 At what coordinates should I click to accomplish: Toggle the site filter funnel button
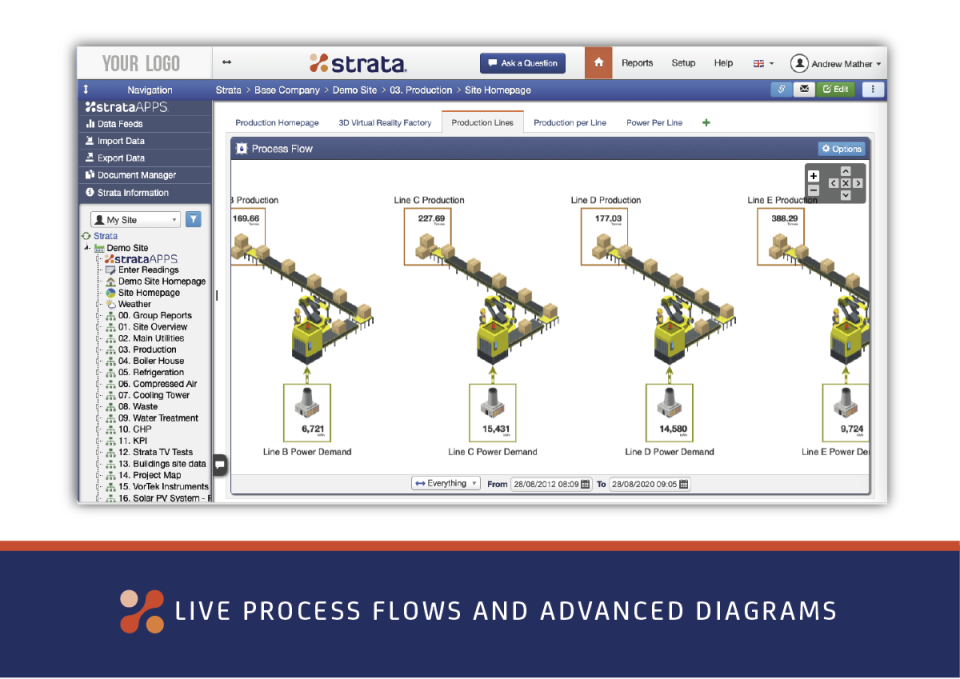(x=193, y=219)
